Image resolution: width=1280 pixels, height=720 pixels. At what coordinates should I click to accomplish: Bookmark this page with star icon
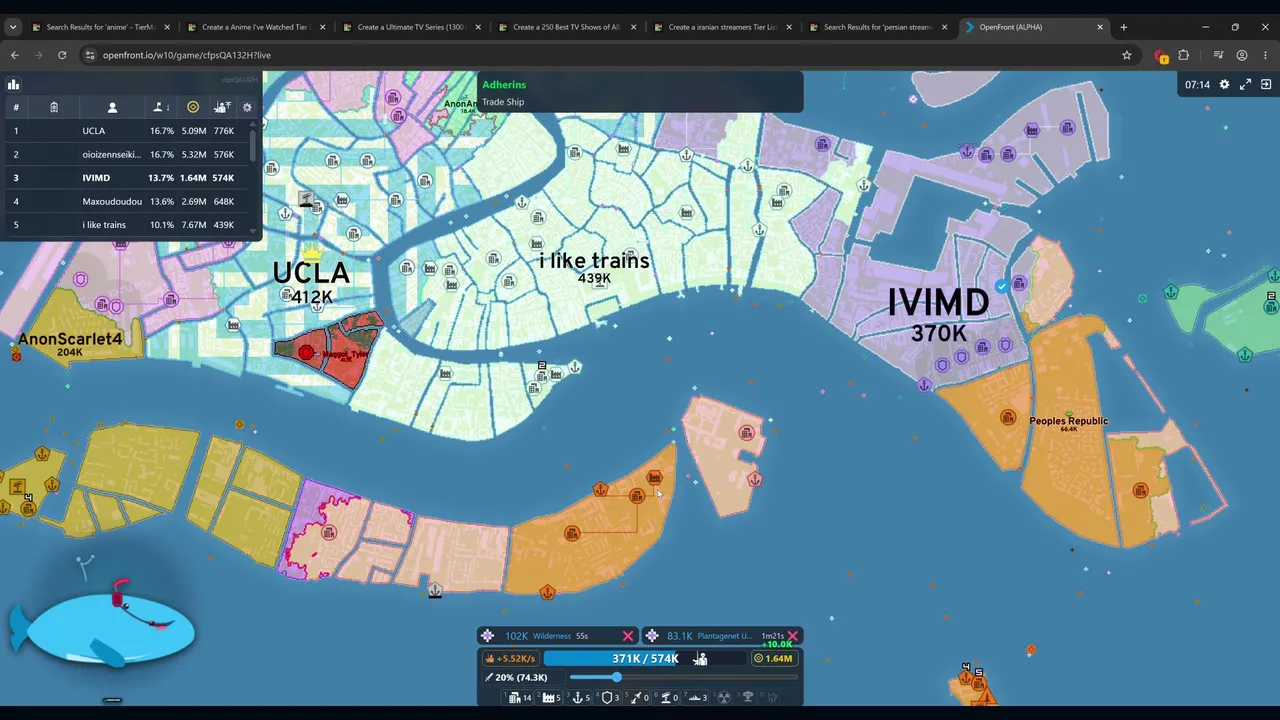[1126, 55]
